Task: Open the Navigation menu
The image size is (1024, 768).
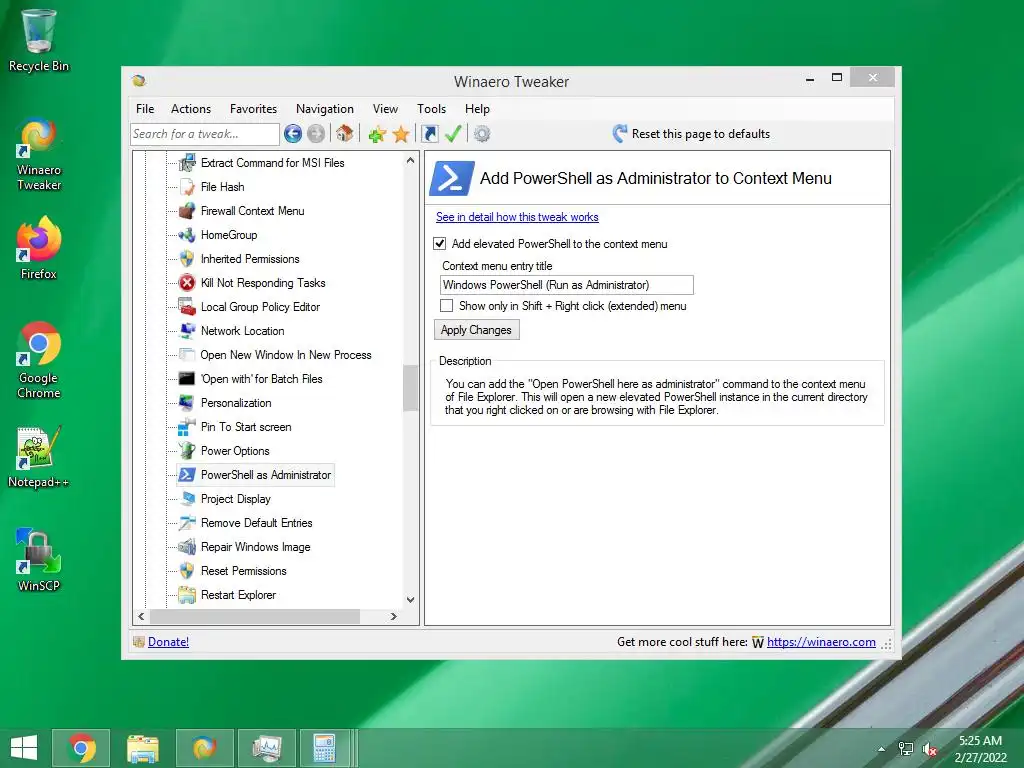Action: click(x=325, y=109)
